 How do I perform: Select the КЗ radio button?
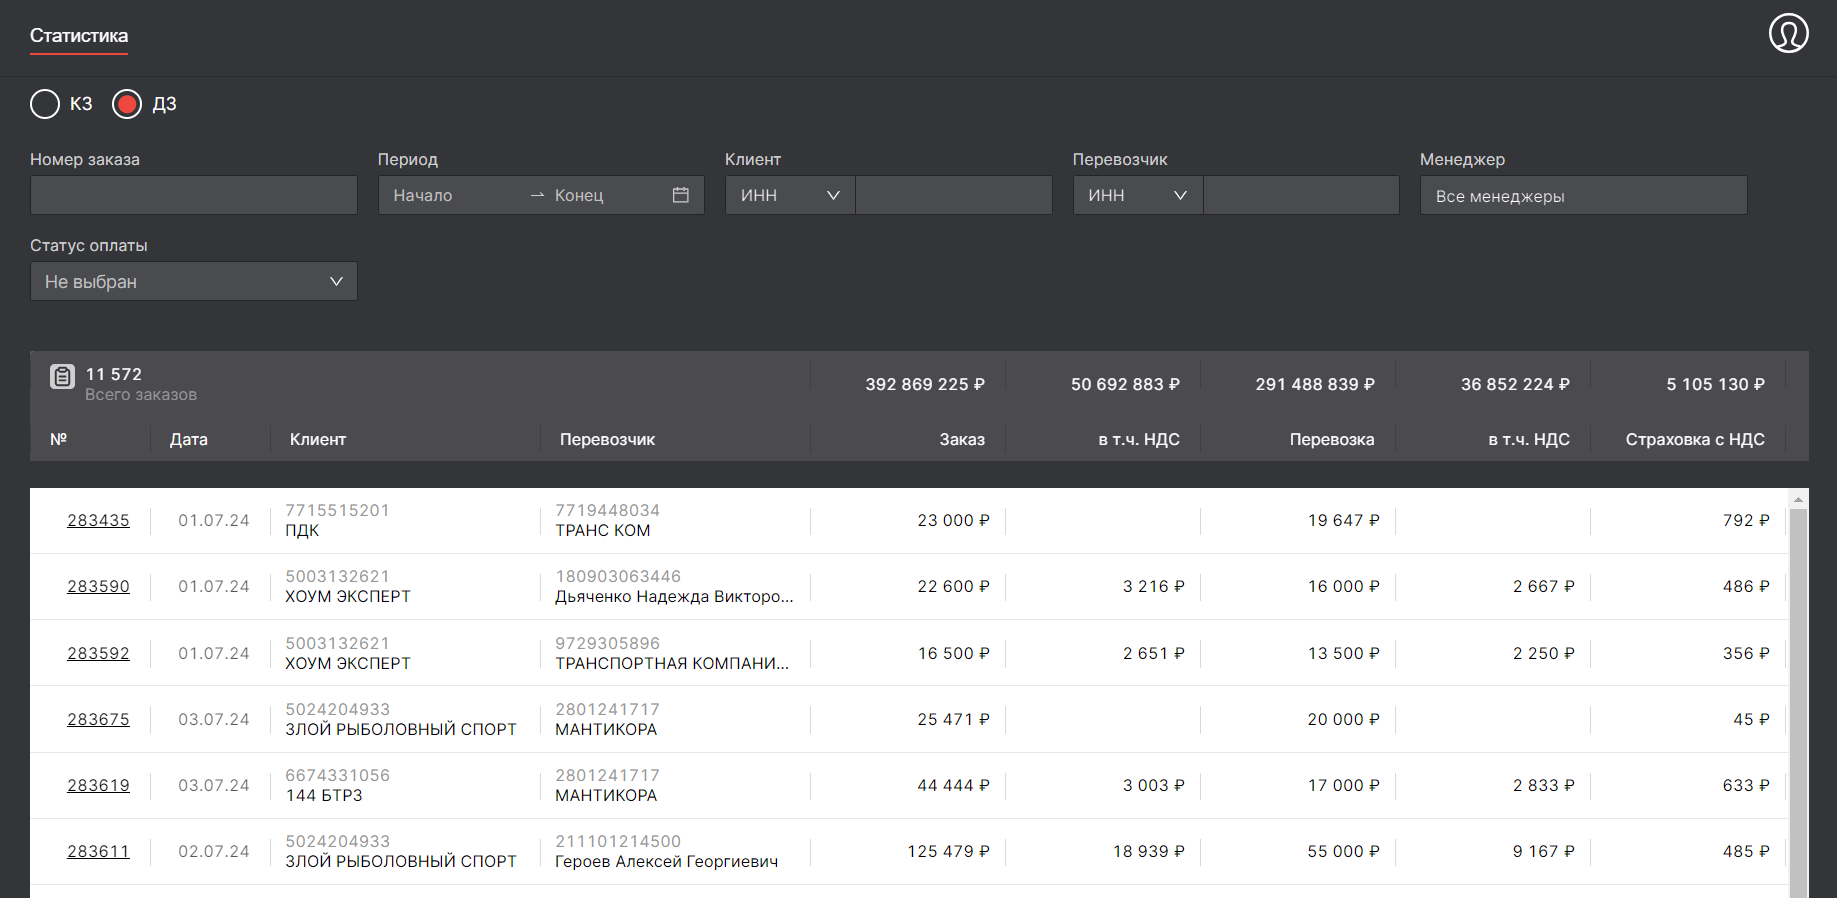point(45,104)
